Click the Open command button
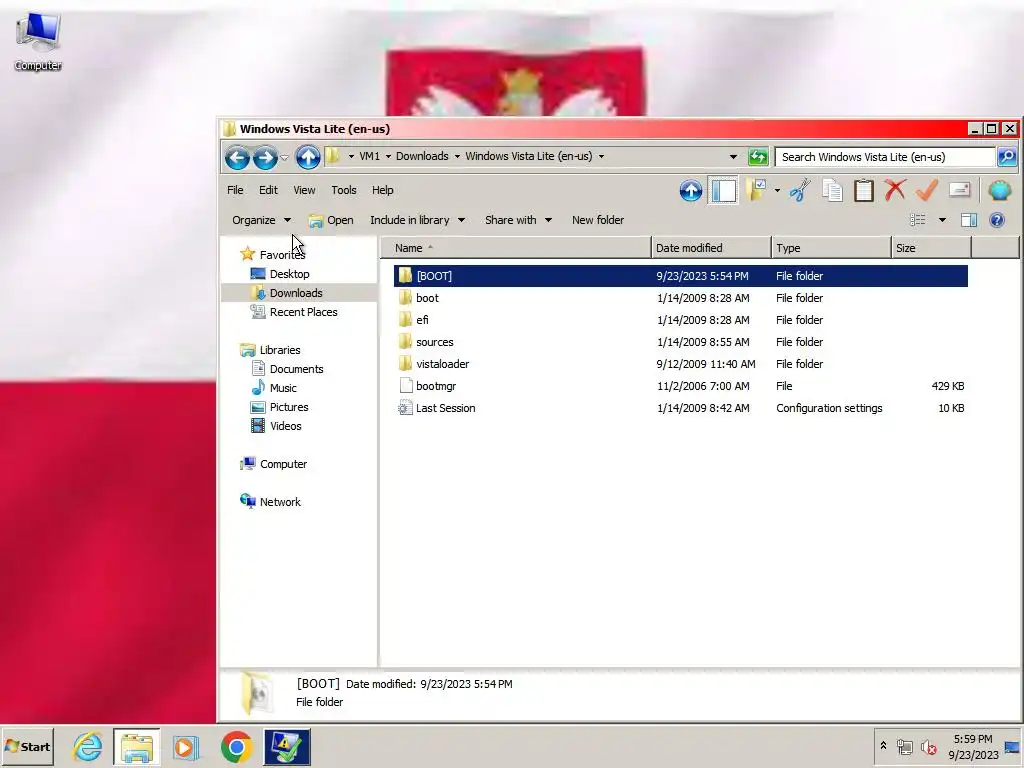Viewport: 1024px width, 768px height. [x=331, y=220]
